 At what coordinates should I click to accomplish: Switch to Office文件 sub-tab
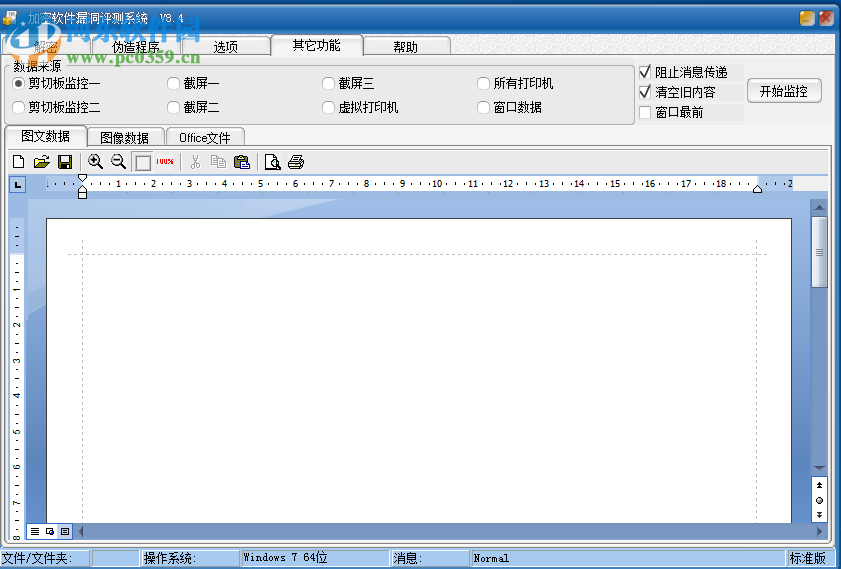[x=205, y=138]
